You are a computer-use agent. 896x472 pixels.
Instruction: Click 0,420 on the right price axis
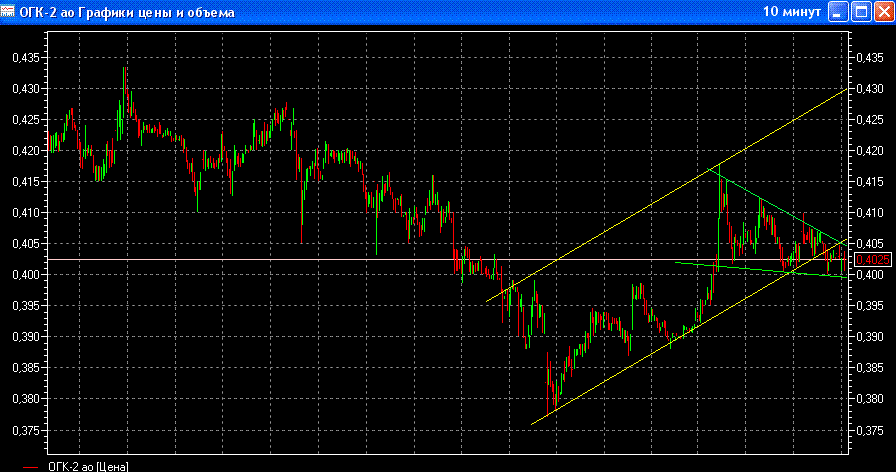[870, 151]
